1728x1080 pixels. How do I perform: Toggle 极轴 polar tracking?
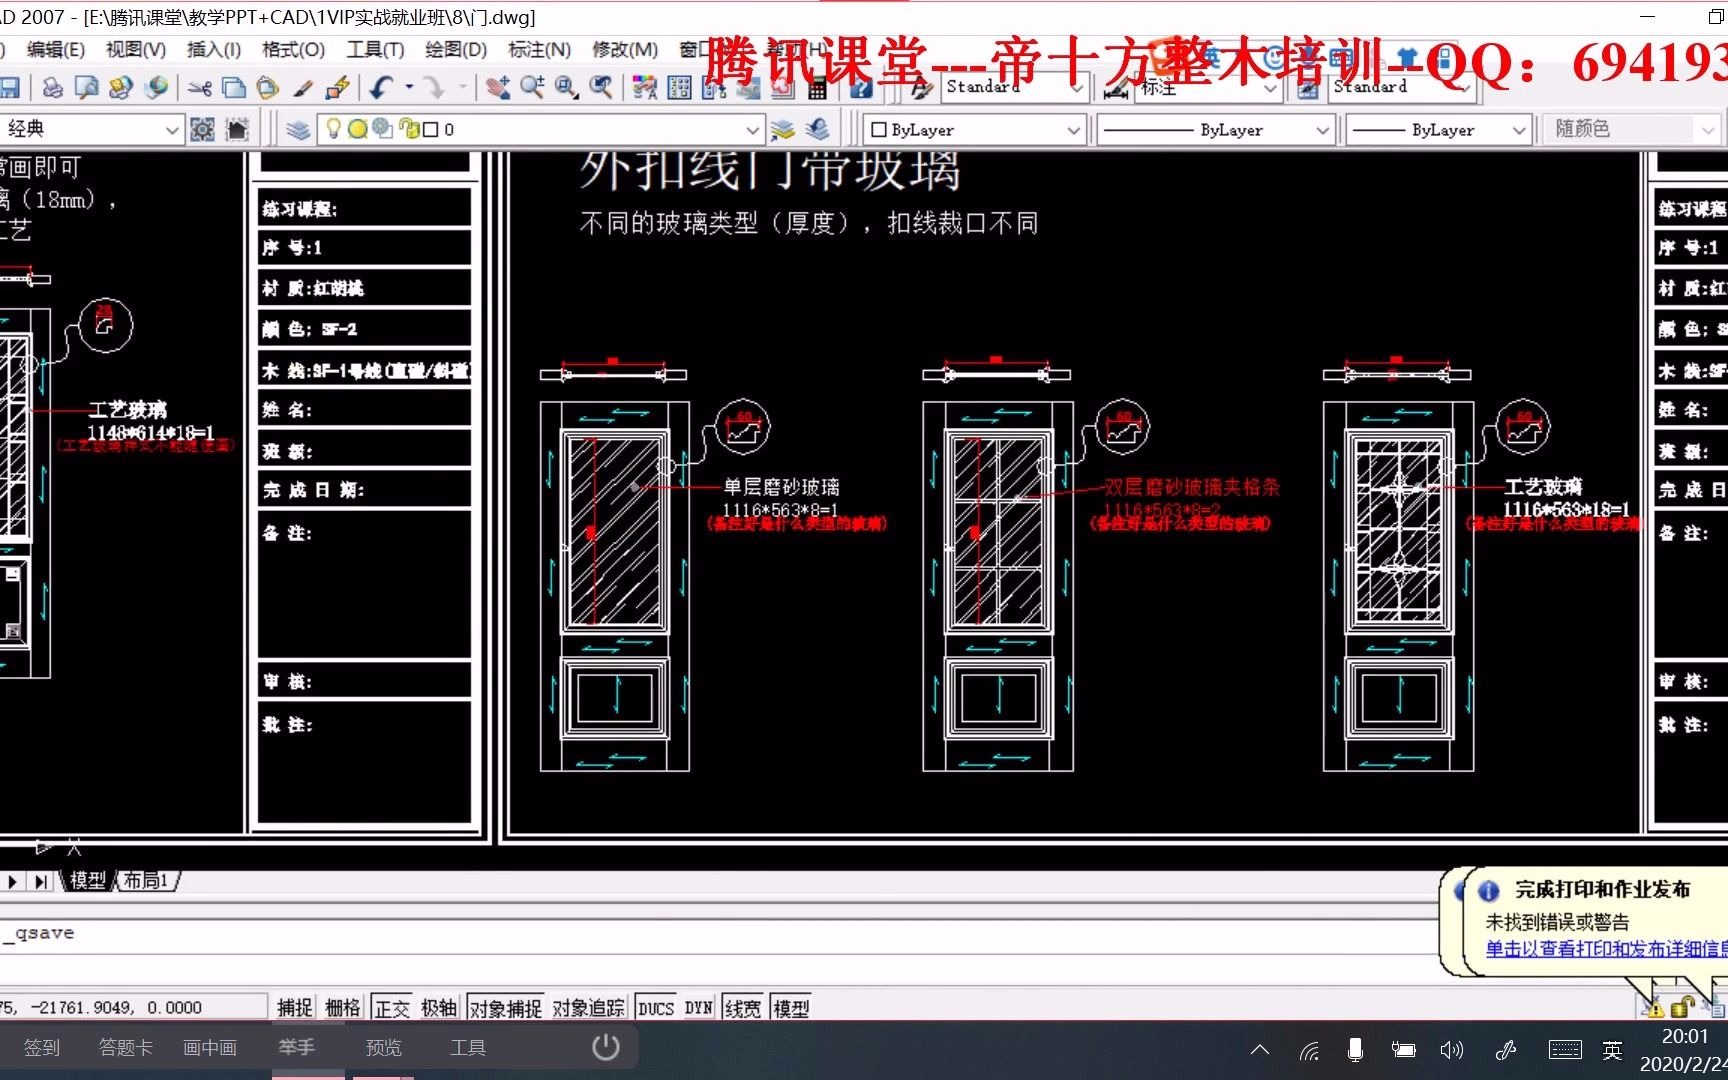[x=439, y=1008]
